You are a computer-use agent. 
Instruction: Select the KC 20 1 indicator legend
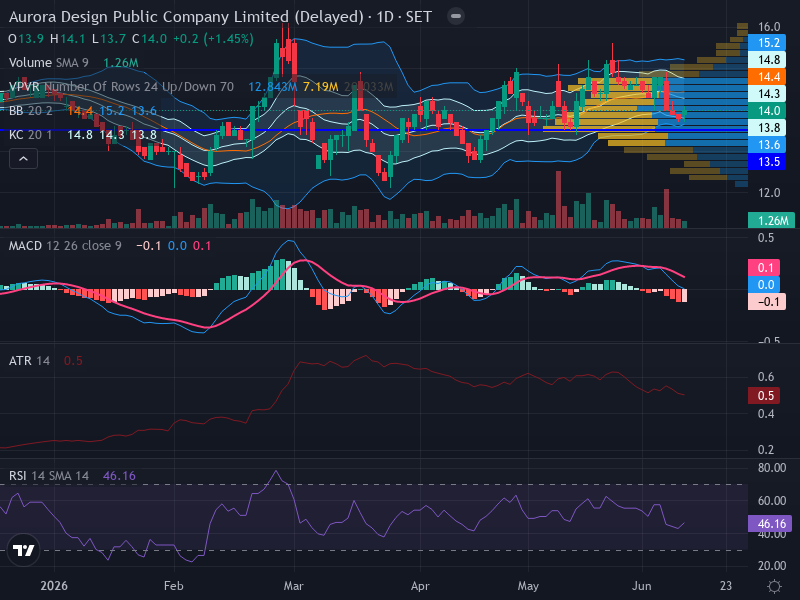31,135
